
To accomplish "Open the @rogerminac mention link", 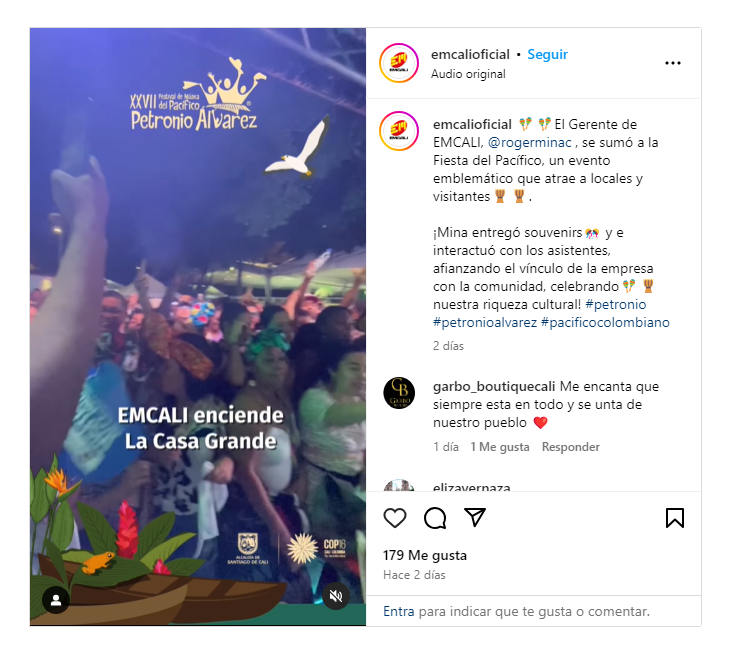I will 529,142.
